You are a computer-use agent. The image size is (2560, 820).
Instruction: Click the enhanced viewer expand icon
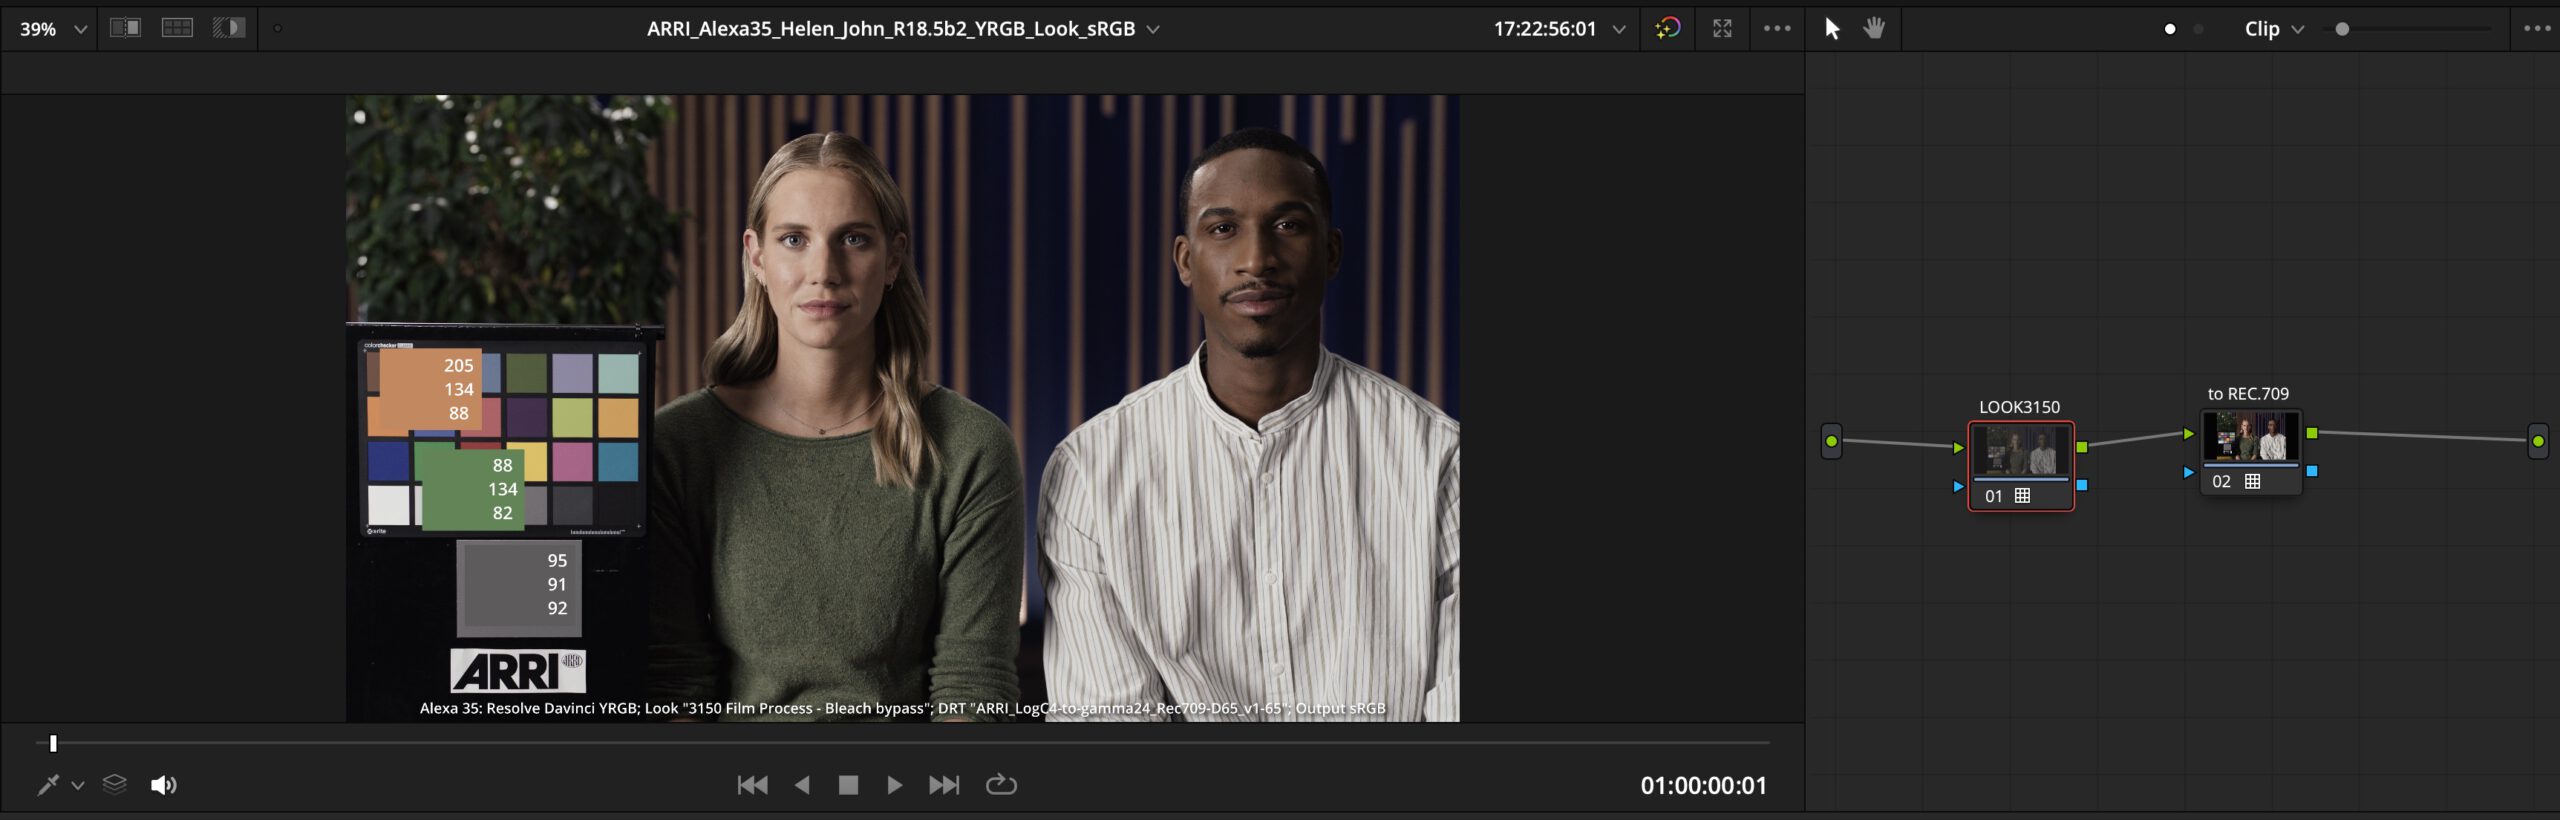click(x=1722, y=29)
